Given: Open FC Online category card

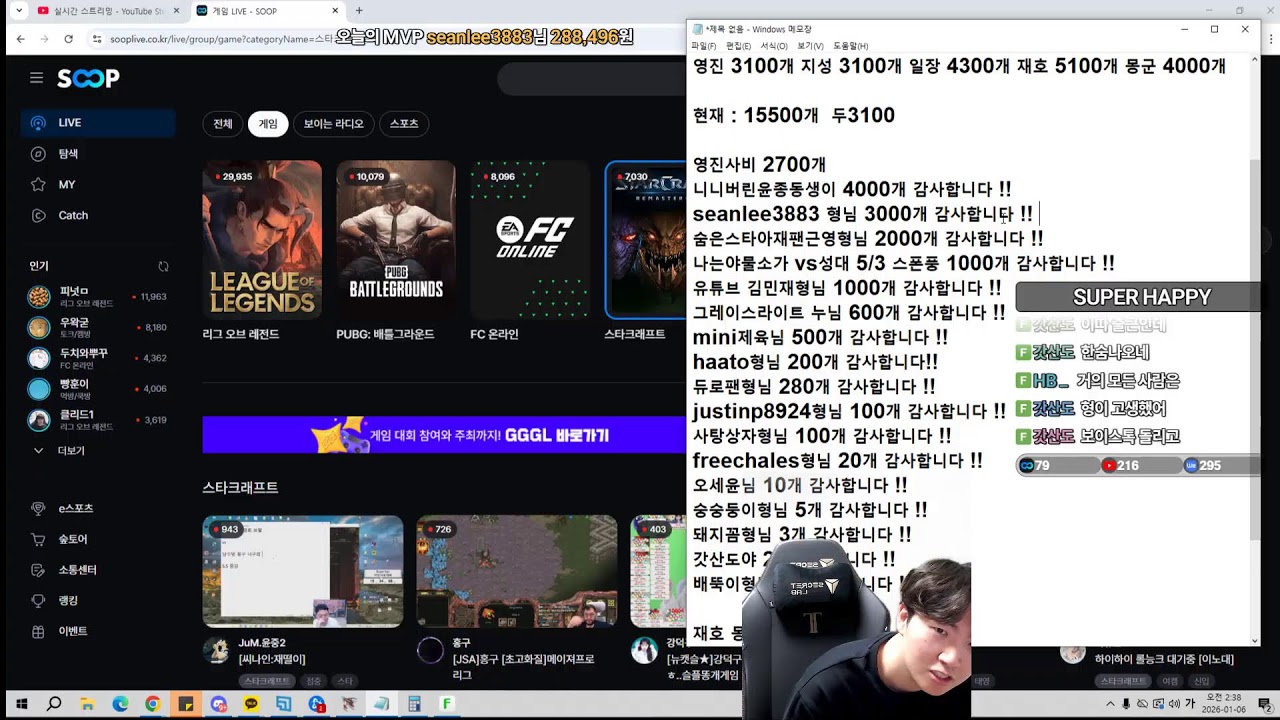Looking at the screenshot, I should [530, 240].
